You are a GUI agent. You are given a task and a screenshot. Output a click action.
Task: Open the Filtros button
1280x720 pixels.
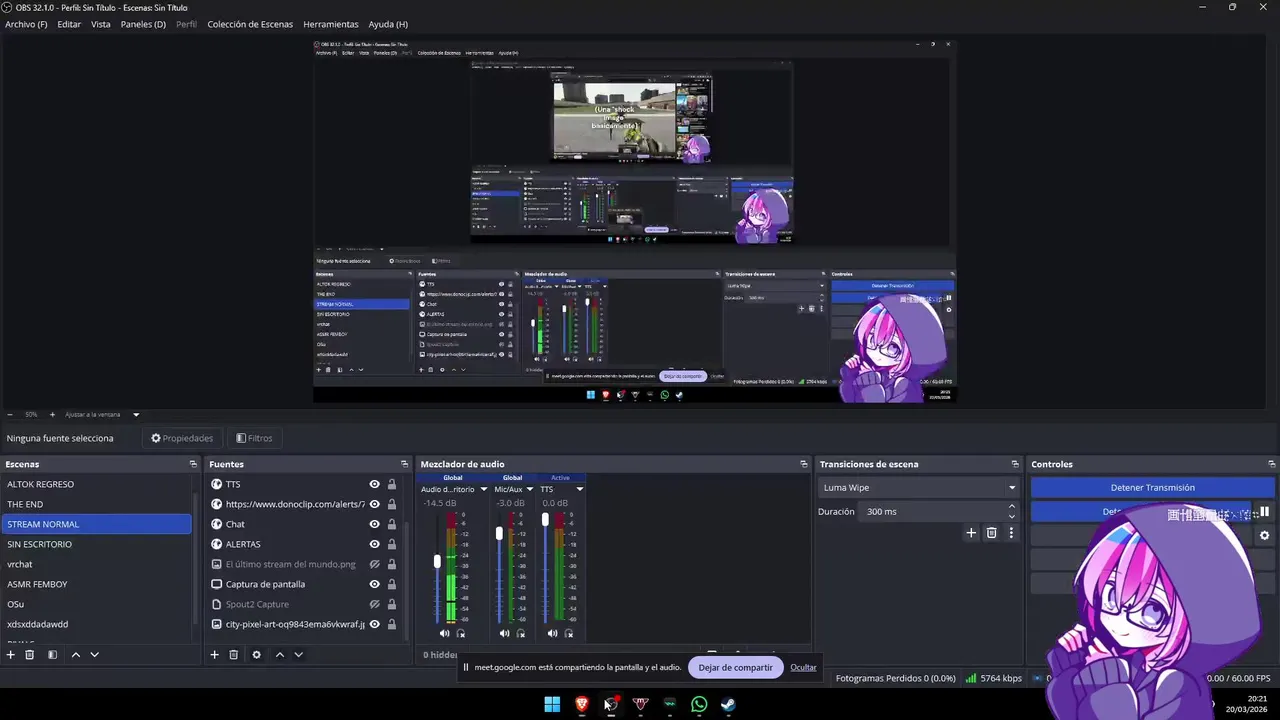pos(254,438)
